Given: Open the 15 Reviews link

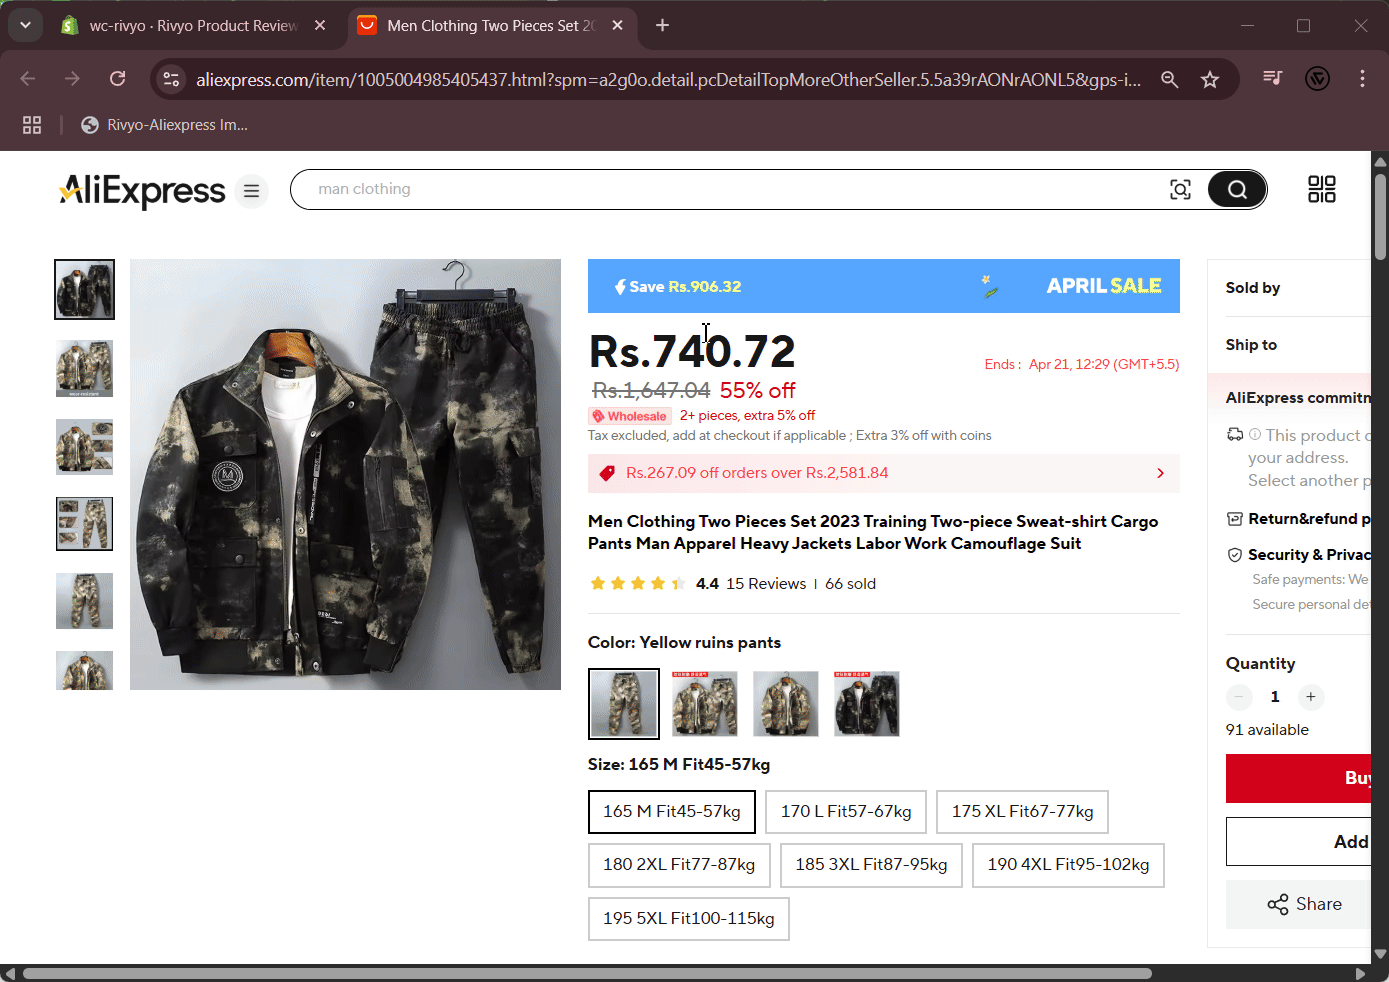Looking at the screenshot, I should pos(765,584).
